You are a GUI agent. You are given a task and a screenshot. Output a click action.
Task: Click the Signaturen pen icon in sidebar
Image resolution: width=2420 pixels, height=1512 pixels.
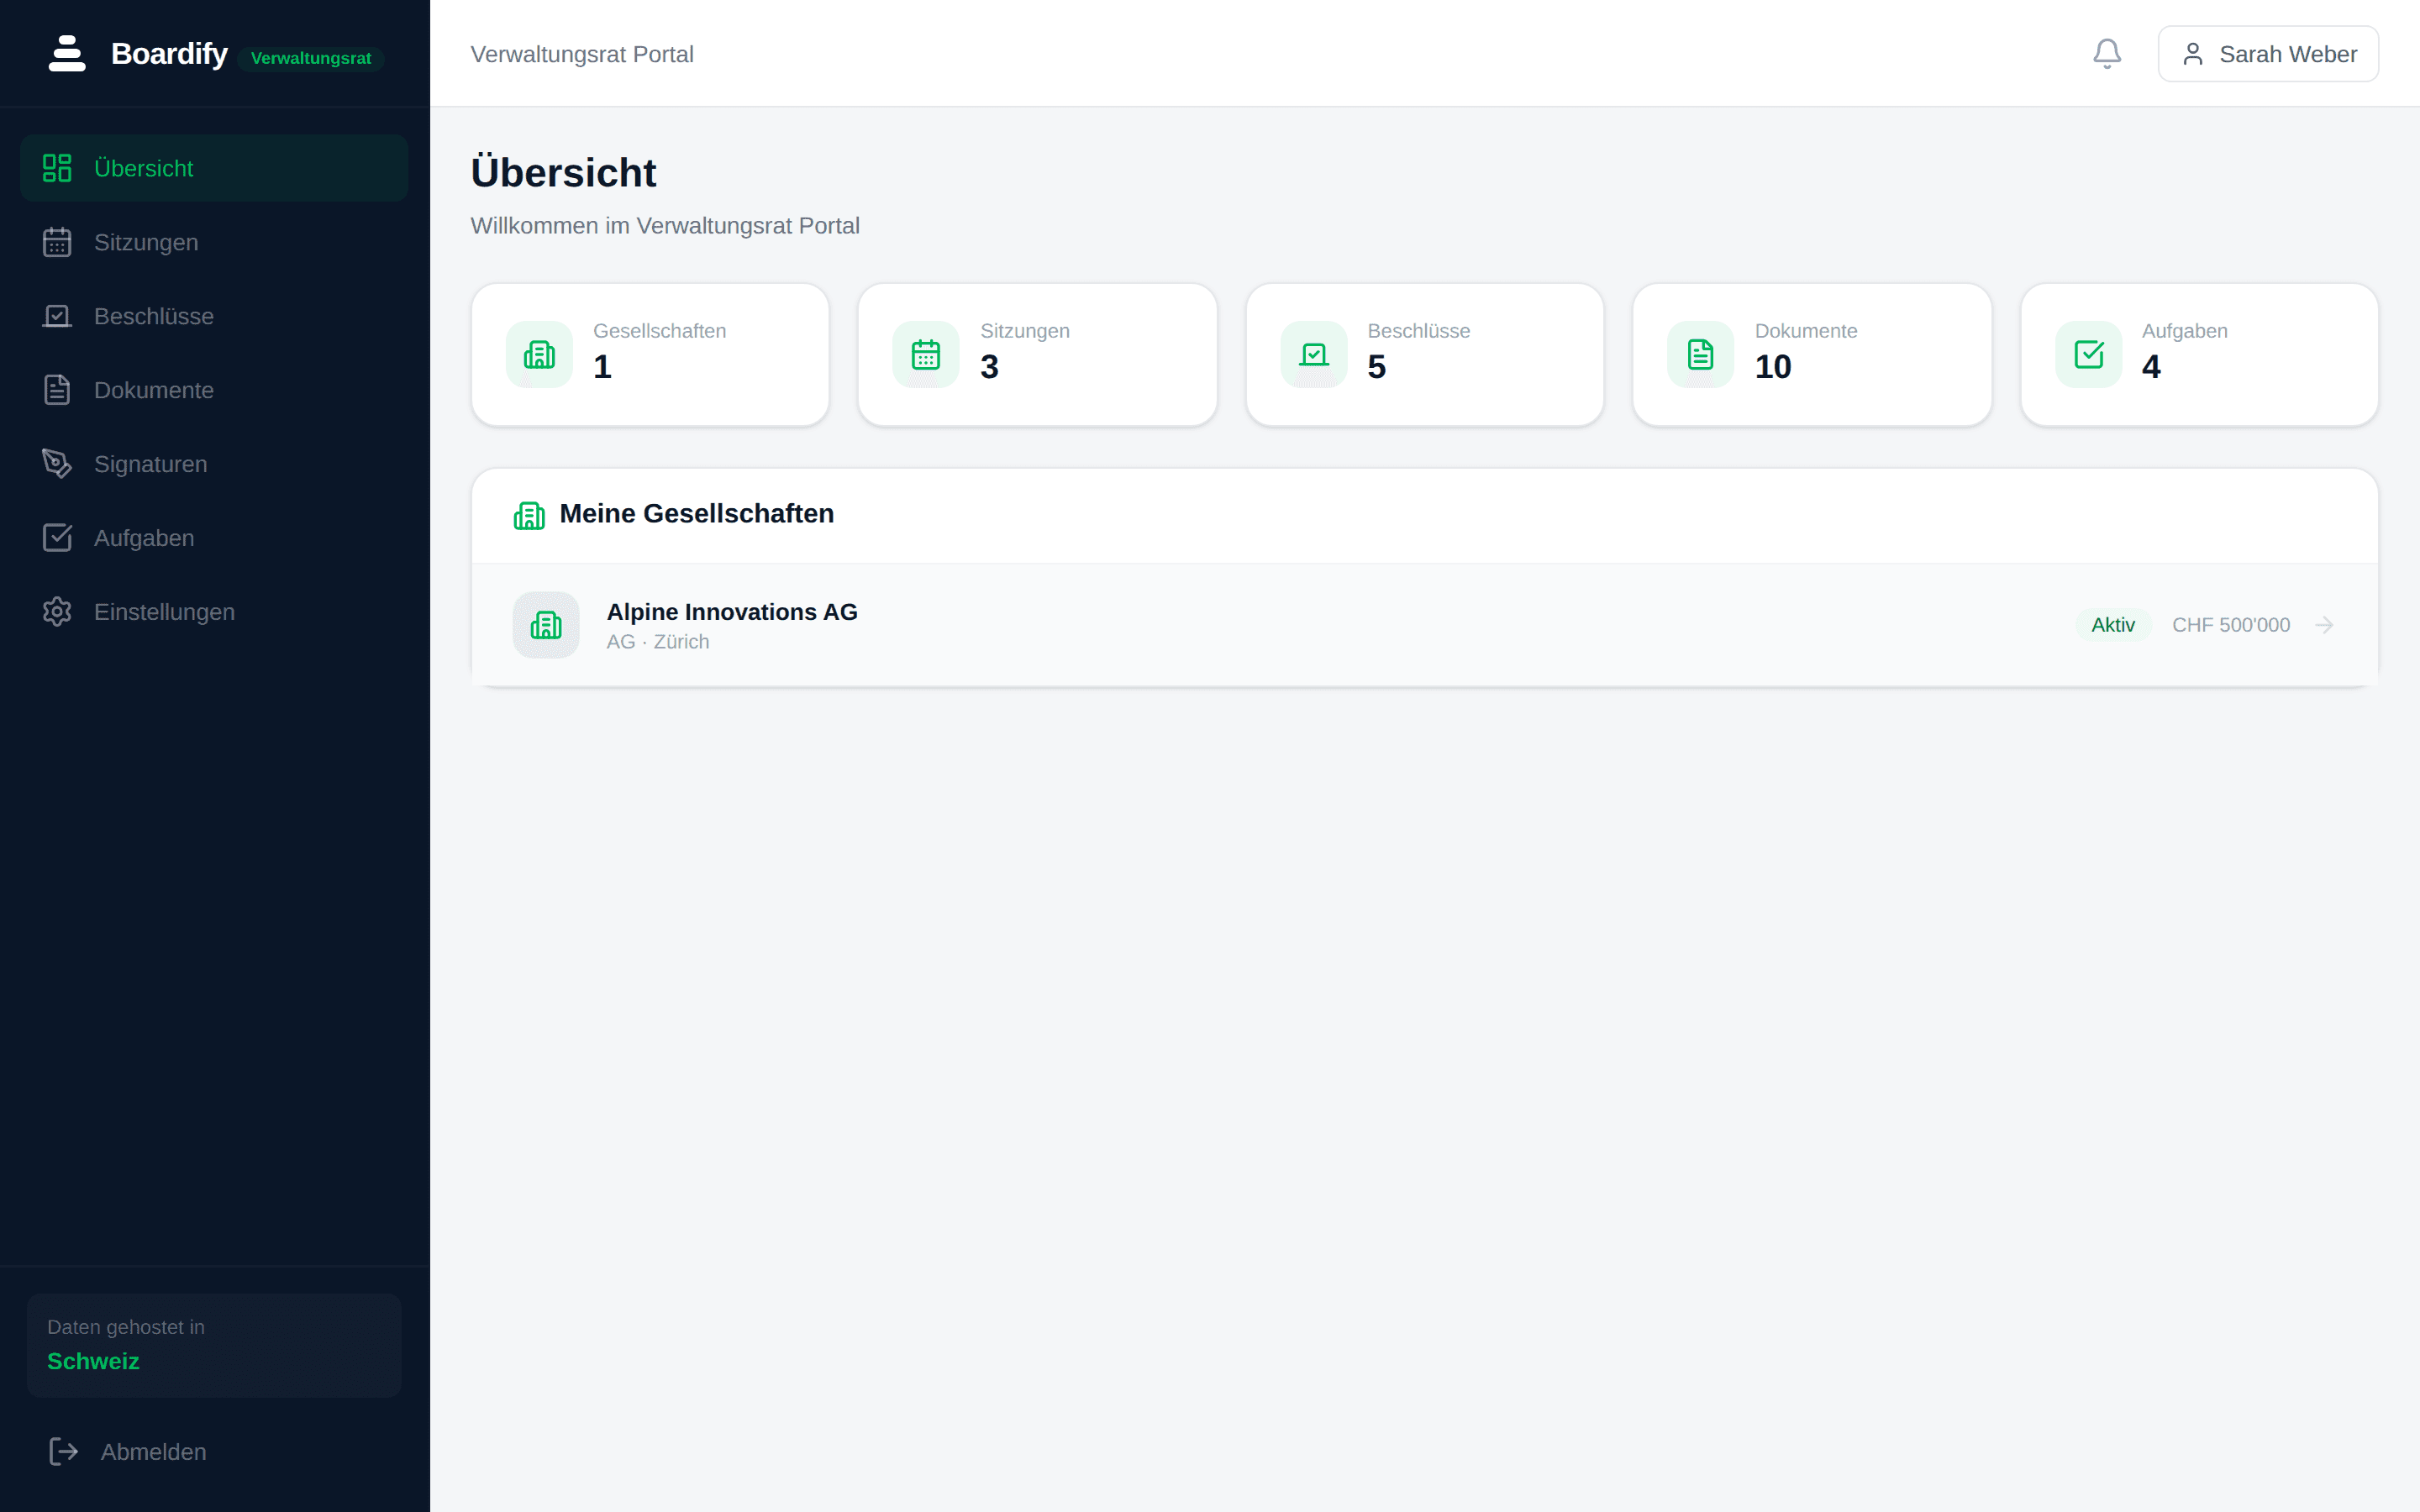pyautogui.click(x=57, y=464)
